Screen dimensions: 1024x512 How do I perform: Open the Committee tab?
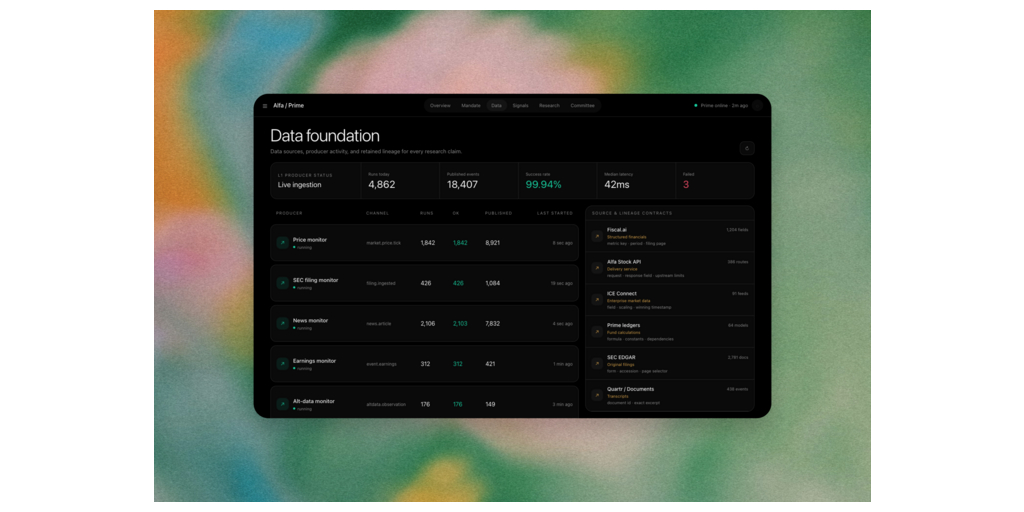click(x=583, y=106)
